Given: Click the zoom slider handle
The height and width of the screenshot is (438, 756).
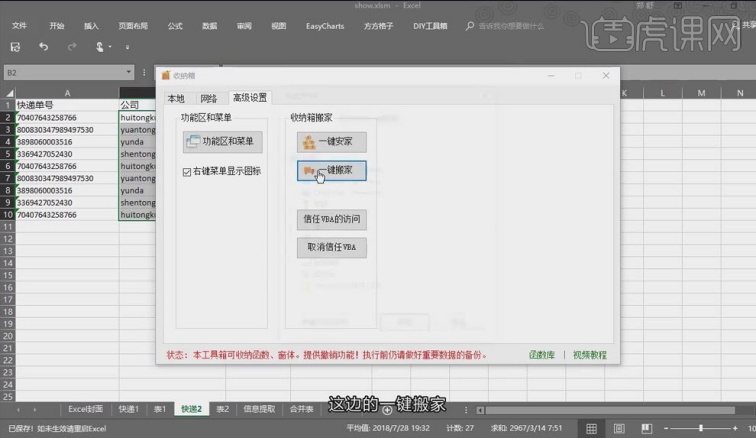Looking at the screenshot, I should (x=701, y=428).
